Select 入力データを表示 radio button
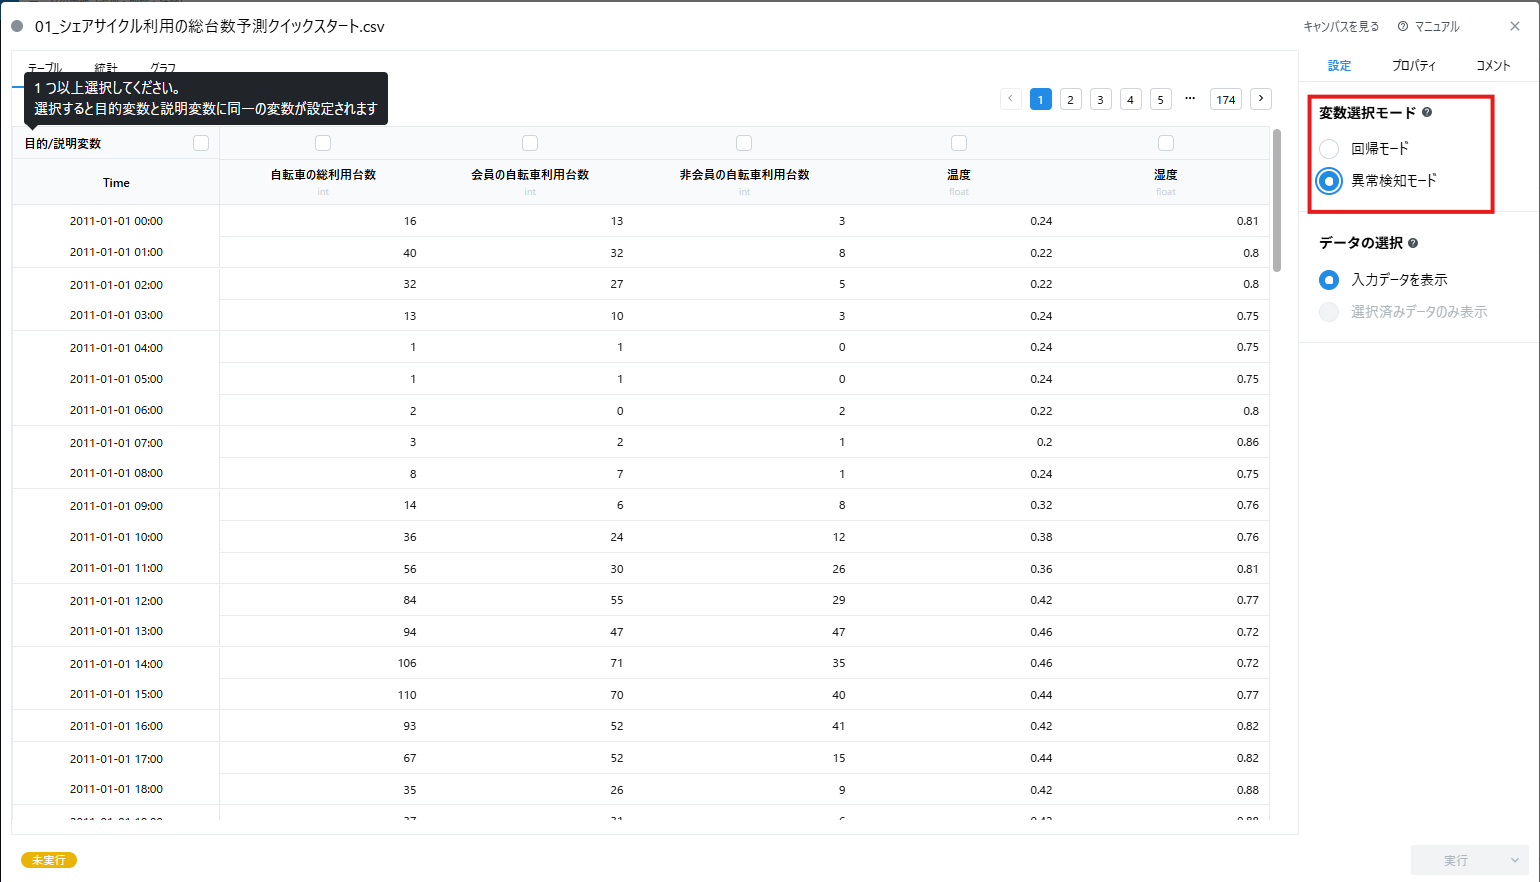1540x882 pixels. [x=1329, y=280]
